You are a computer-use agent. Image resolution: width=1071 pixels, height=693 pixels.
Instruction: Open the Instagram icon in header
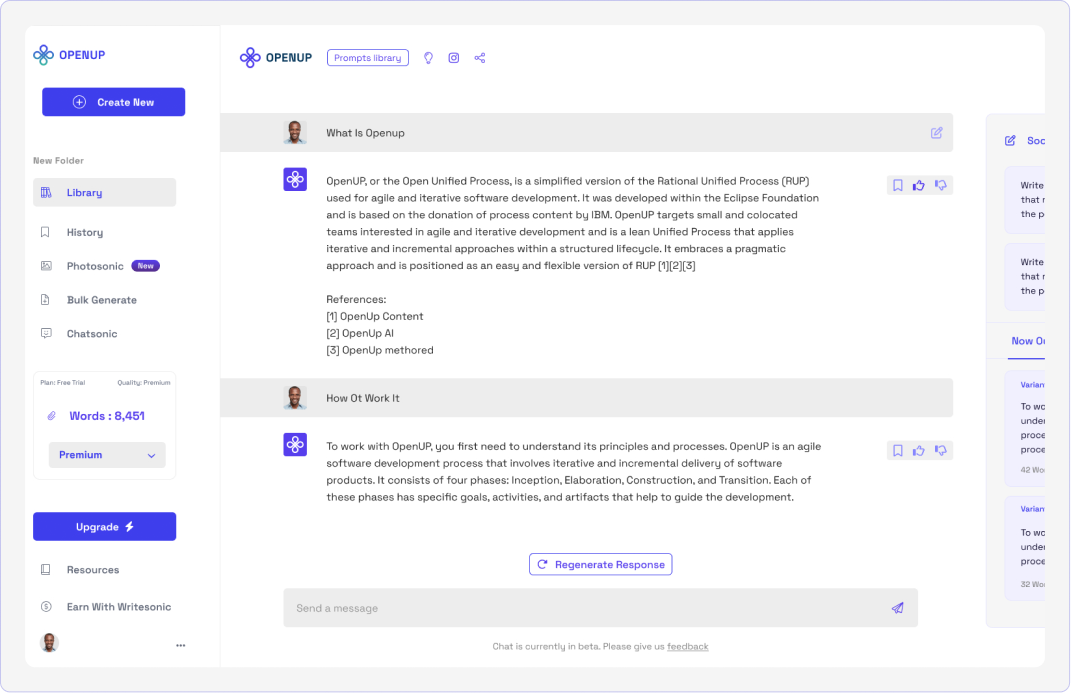(454, 58)
